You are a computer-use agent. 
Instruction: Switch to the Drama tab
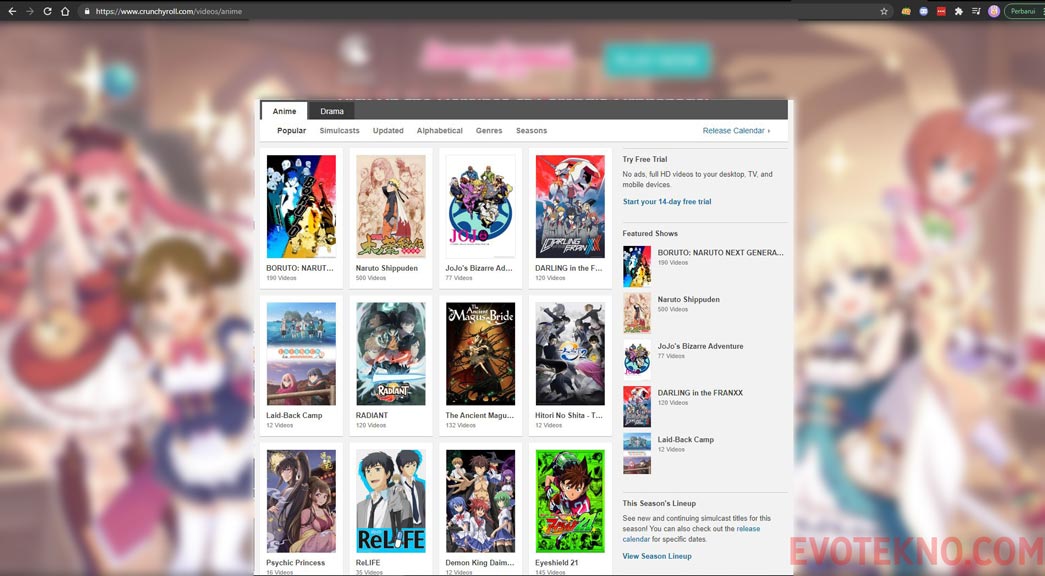click(x=332, y=111)
